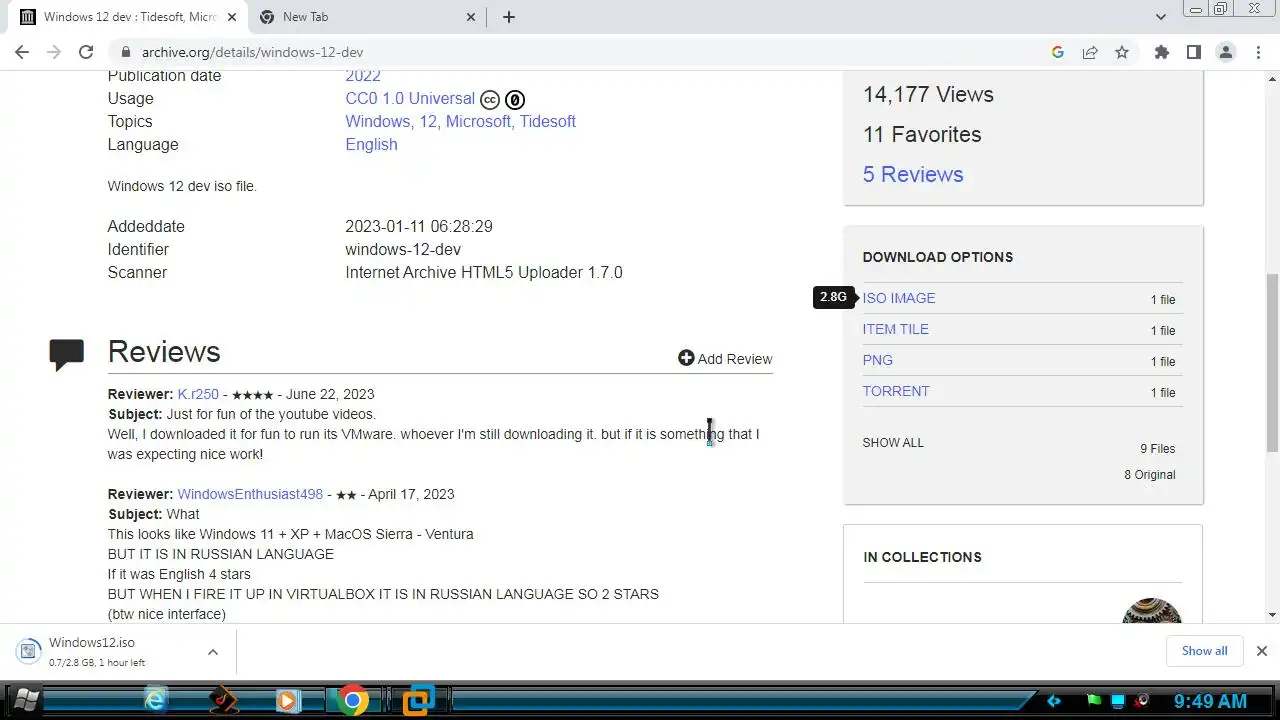
Task: Open the Microsoft topic link
Action: point(478,121)
